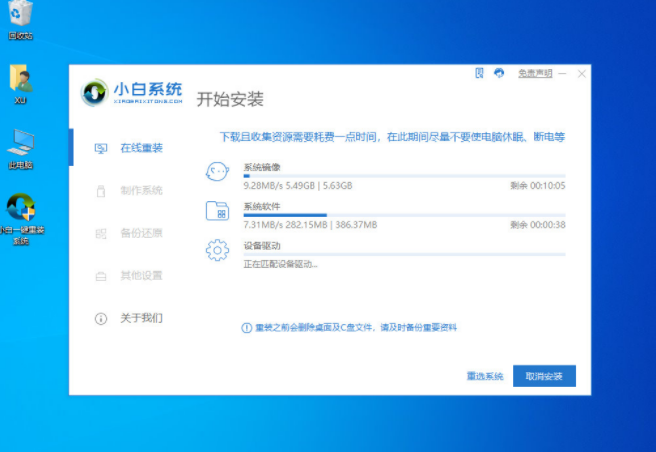Click the 设备驱动 gear icon
Viewport: 656px width, 452px height.
point(217,250)
